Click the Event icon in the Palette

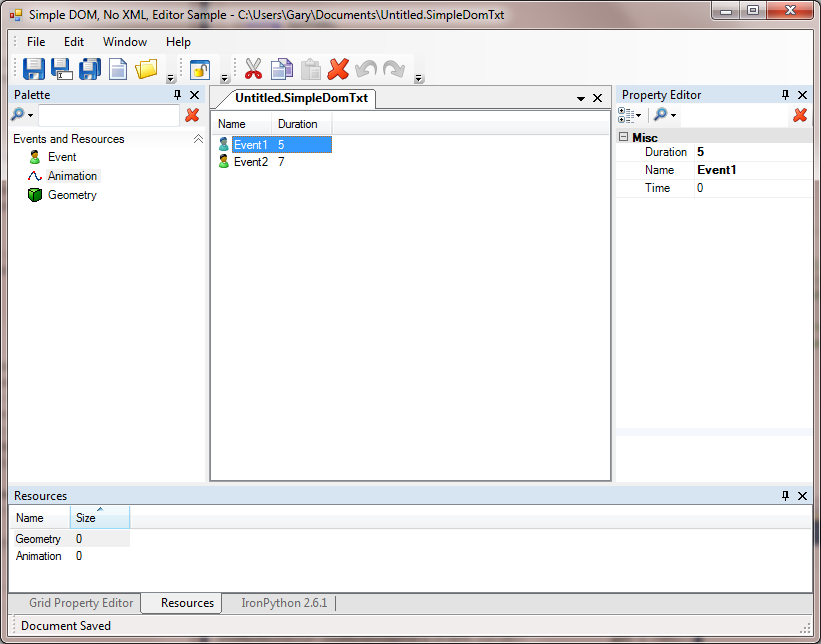click(x=35, y=157)
